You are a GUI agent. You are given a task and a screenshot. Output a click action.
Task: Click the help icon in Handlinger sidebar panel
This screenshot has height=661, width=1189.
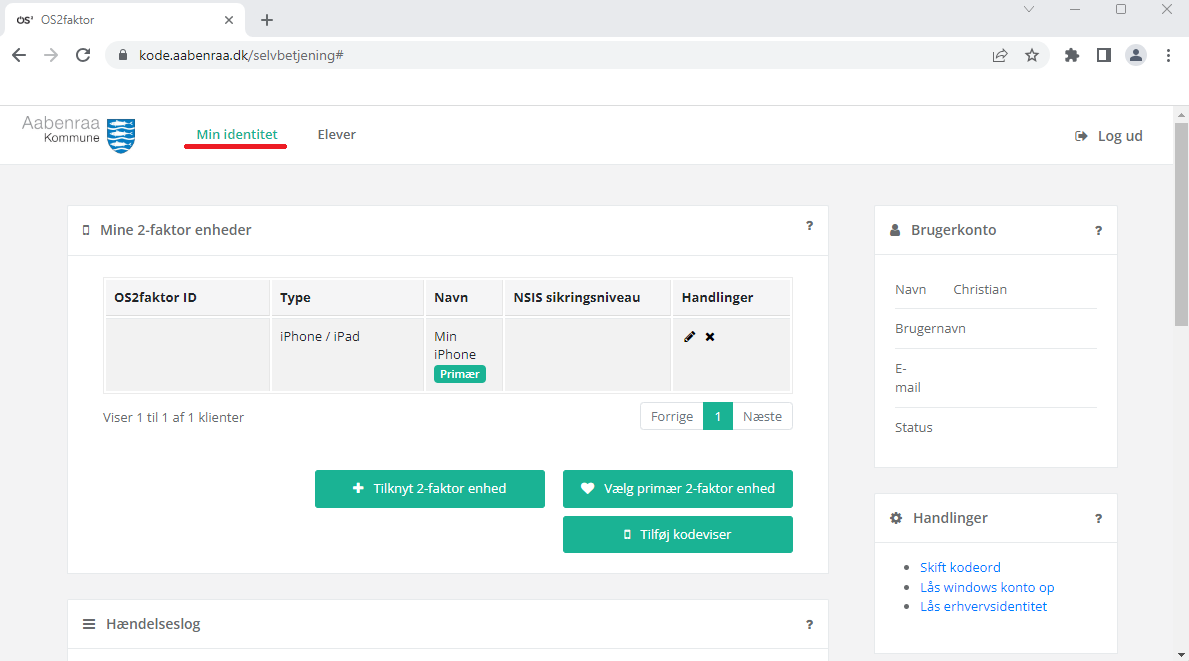pyautogui.click(x=1098, y=518)
